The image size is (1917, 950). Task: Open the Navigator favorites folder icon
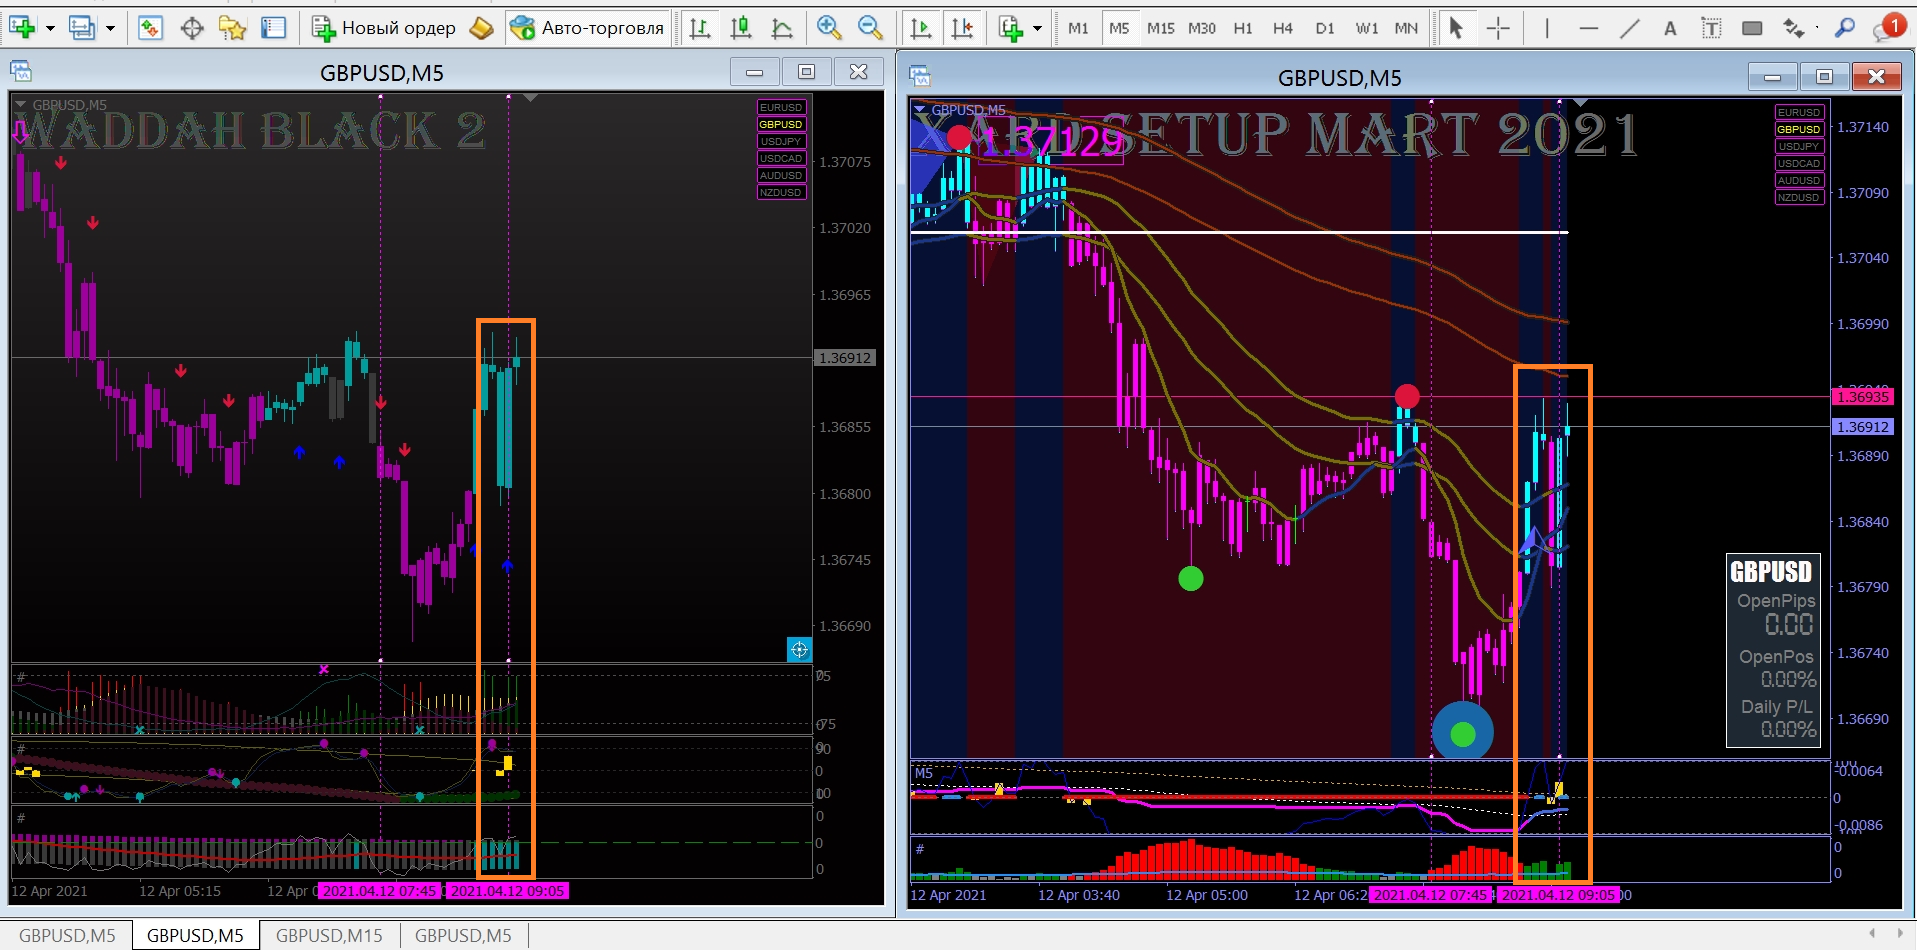pyautogui.click(x=232, y=28)
